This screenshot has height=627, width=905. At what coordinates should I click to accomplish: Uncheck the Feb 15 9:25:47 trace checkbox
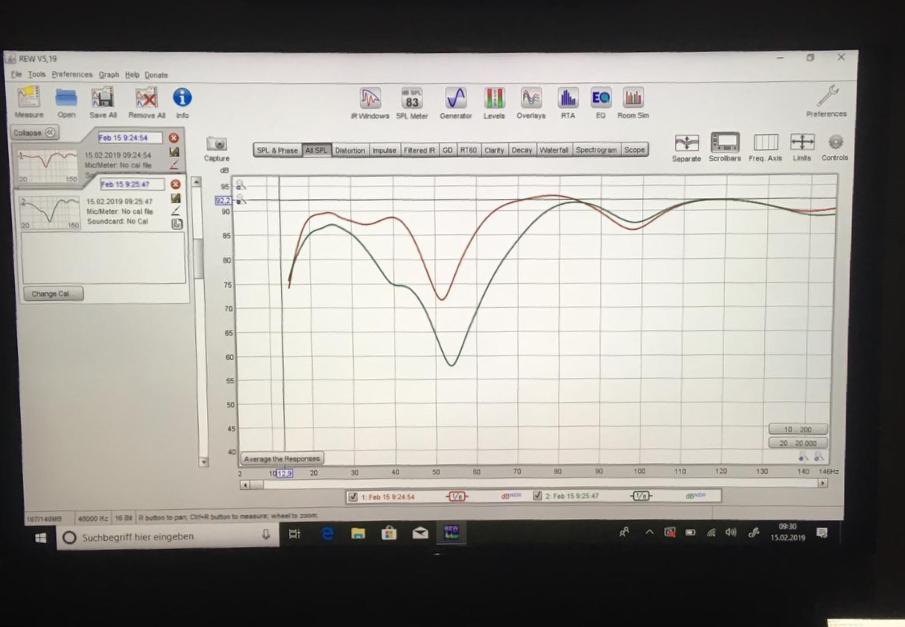538,496
